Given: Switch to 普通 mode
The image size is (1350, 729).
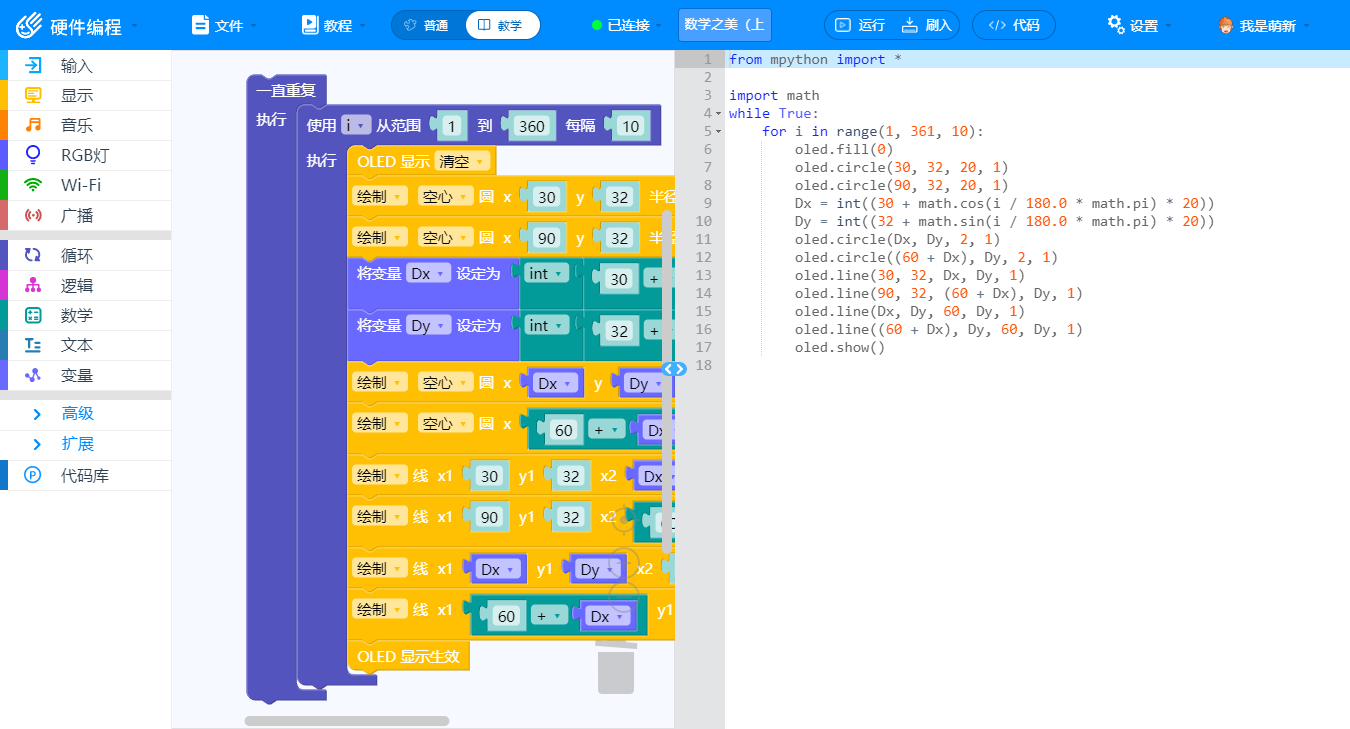Looking at the screenshot, I should tap(427, 25).
